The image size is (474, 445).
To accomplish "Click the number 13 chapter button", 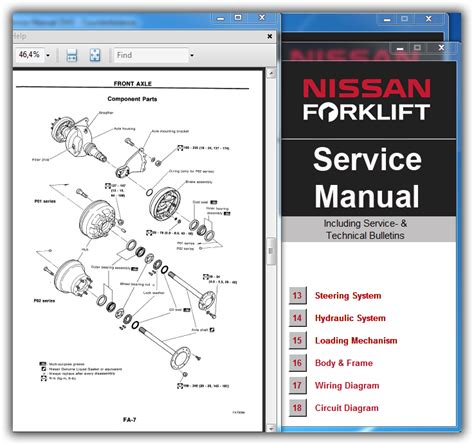I will pyautogui.click(x=297, y=295).
